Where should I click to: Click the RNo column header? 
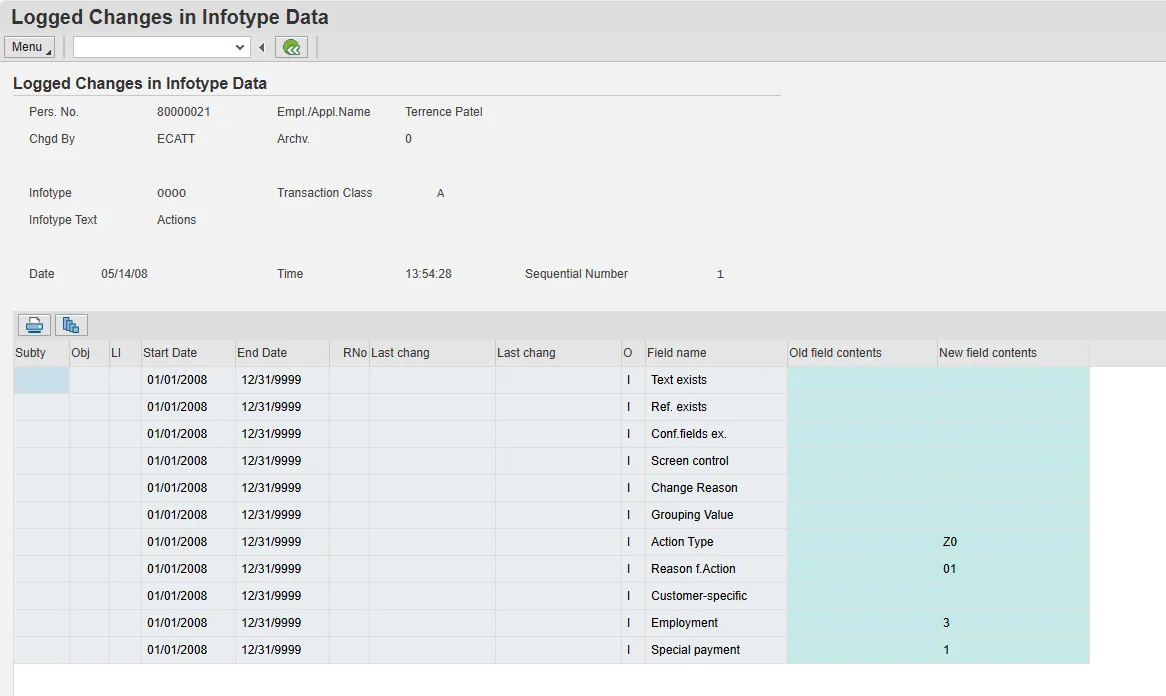click(x=354, y=353)
